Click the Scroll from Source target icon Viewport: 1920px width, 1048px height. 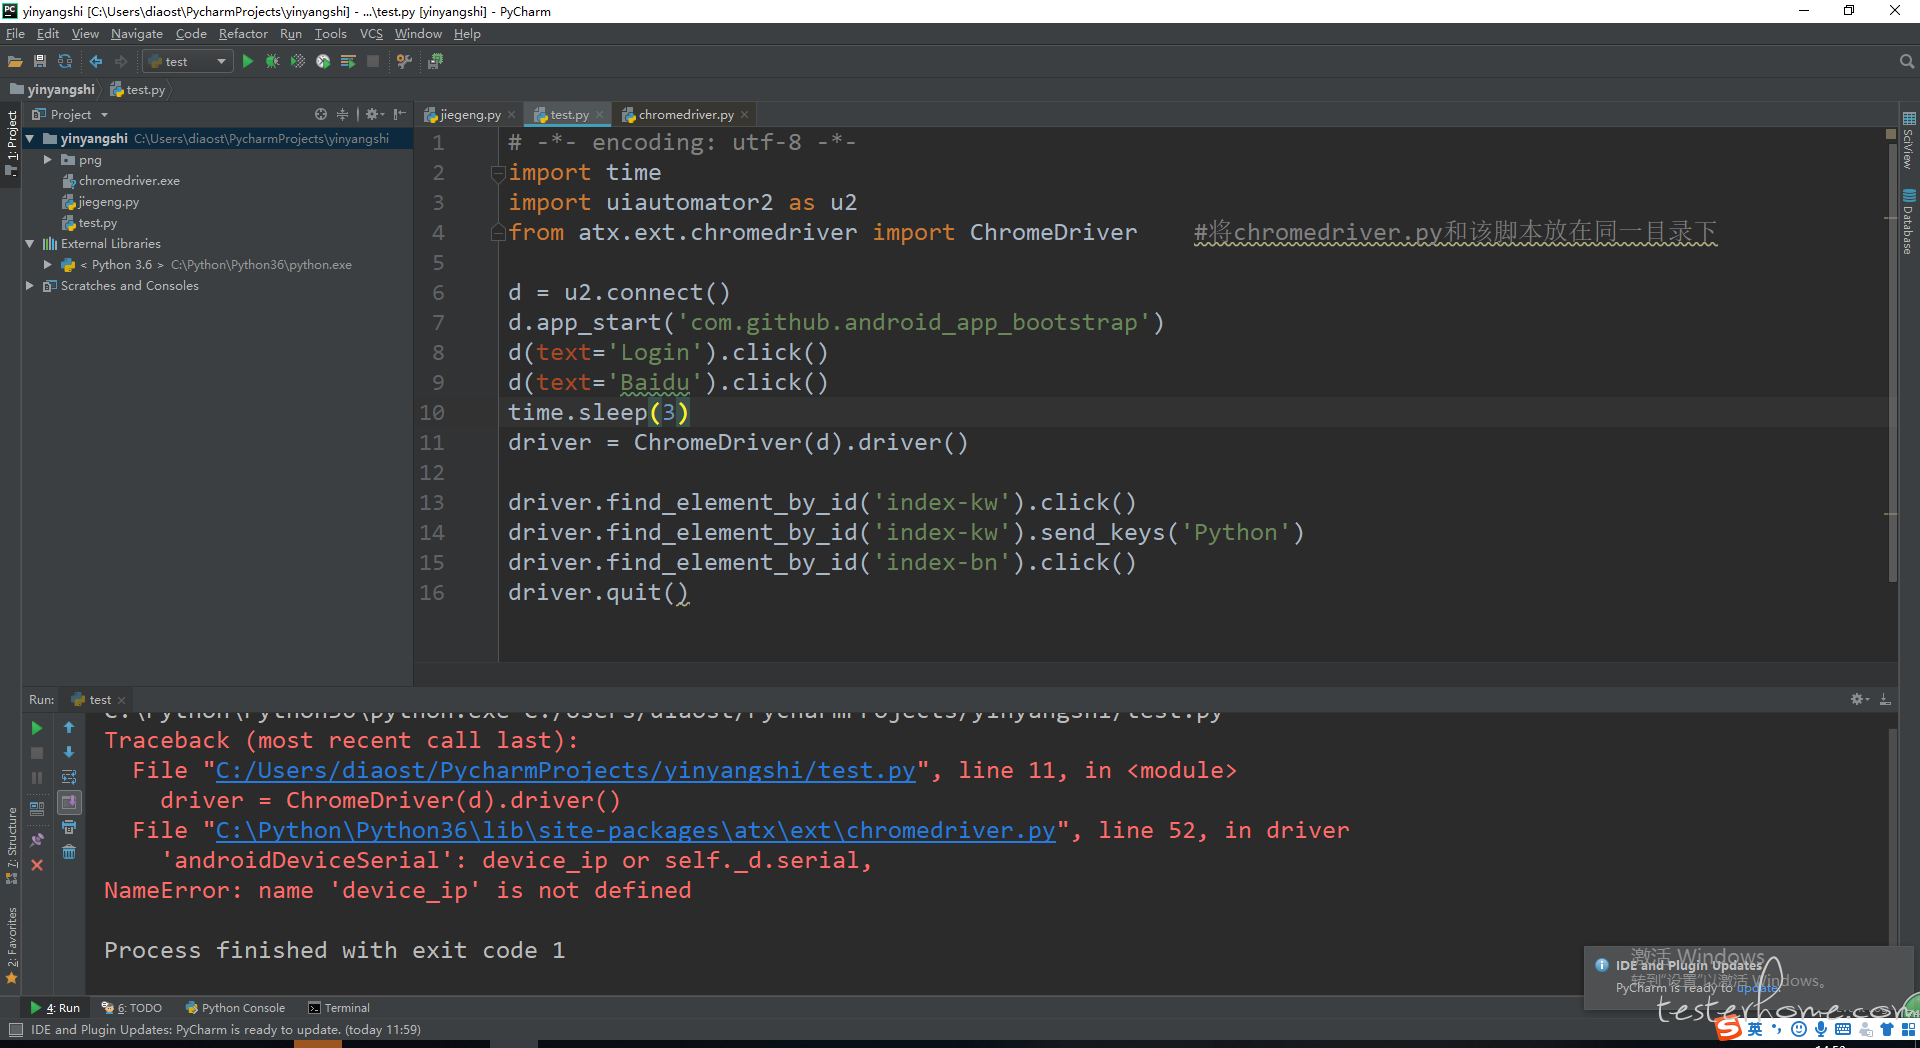tap(321, 115)
